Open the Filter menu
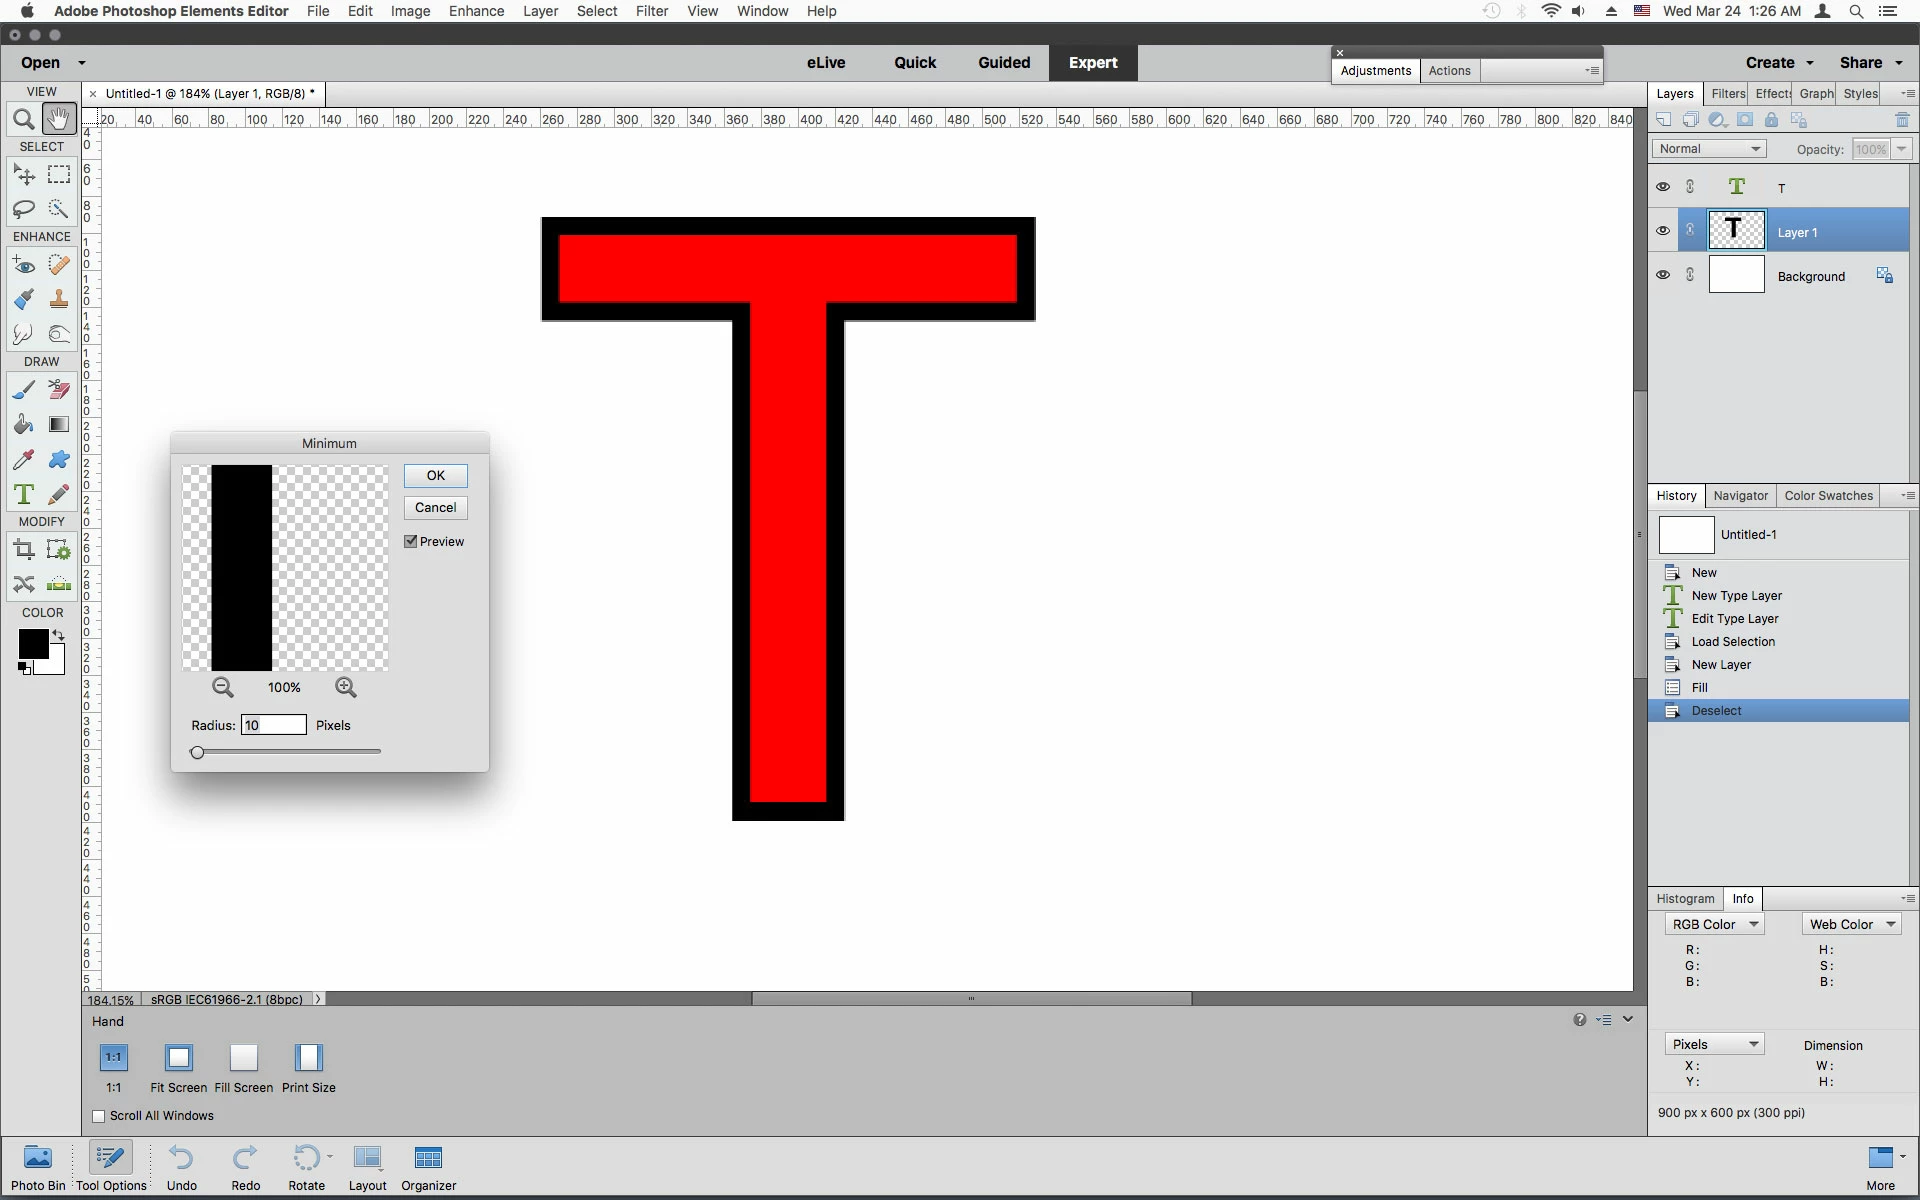 [651, 11]
